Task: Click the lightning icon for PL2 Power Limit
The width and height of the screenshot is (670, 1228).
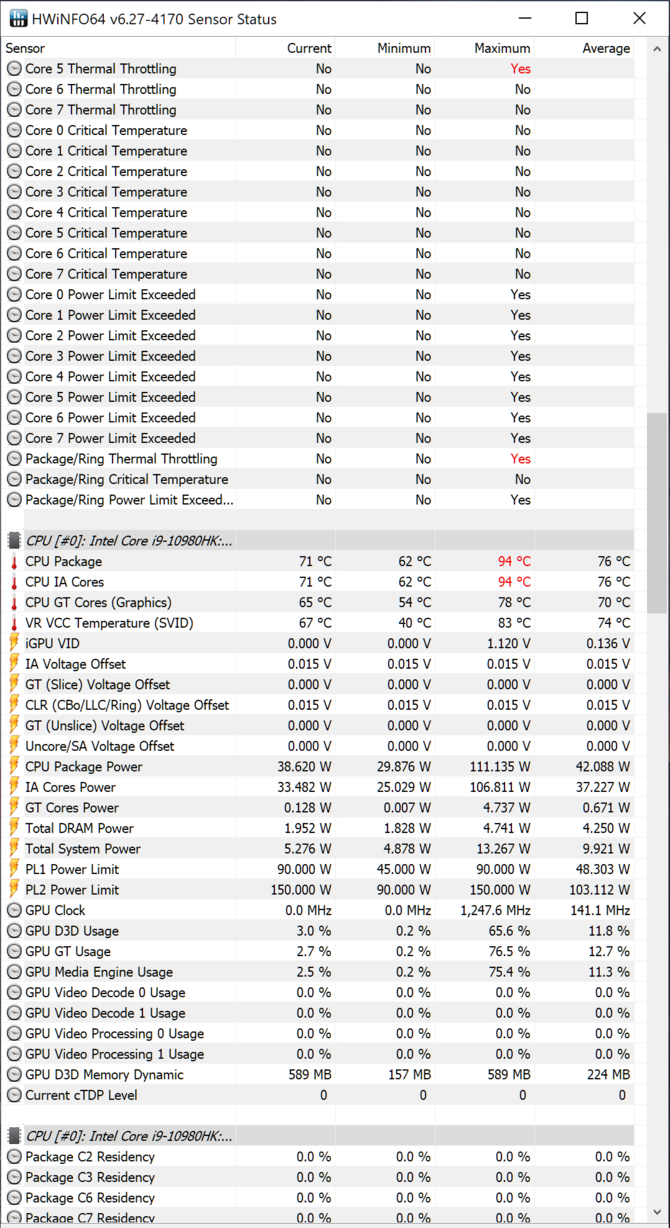Action: pos(14,890)
